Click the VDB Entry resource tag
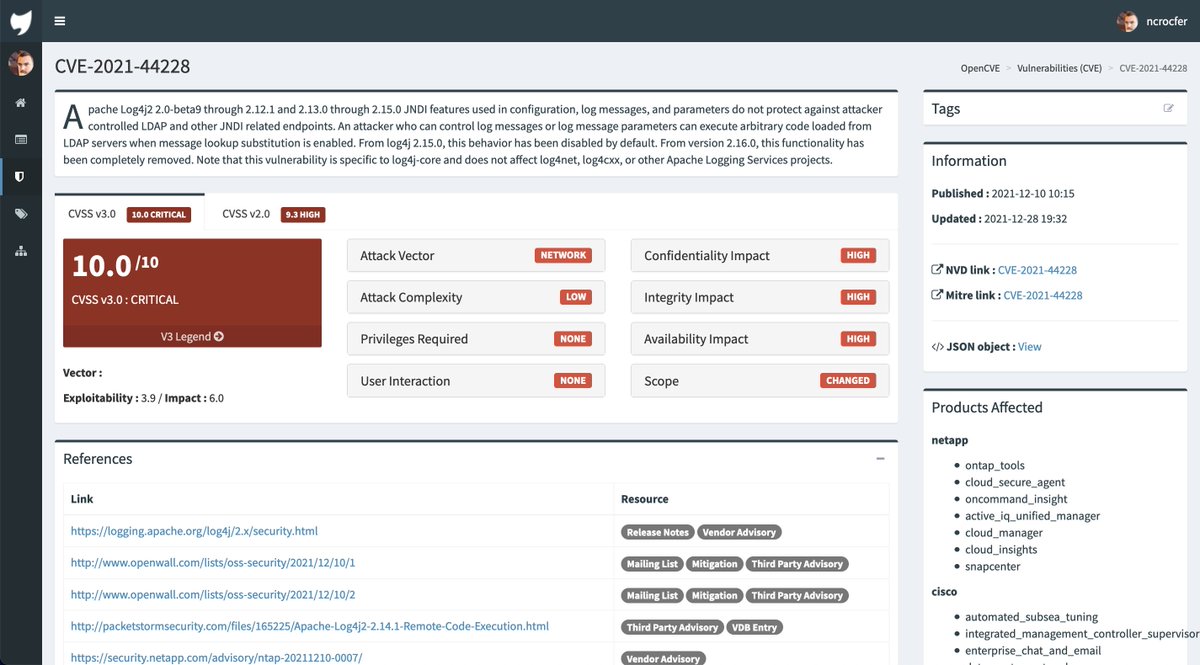The image size is (1200, 665). pos(754,628)
